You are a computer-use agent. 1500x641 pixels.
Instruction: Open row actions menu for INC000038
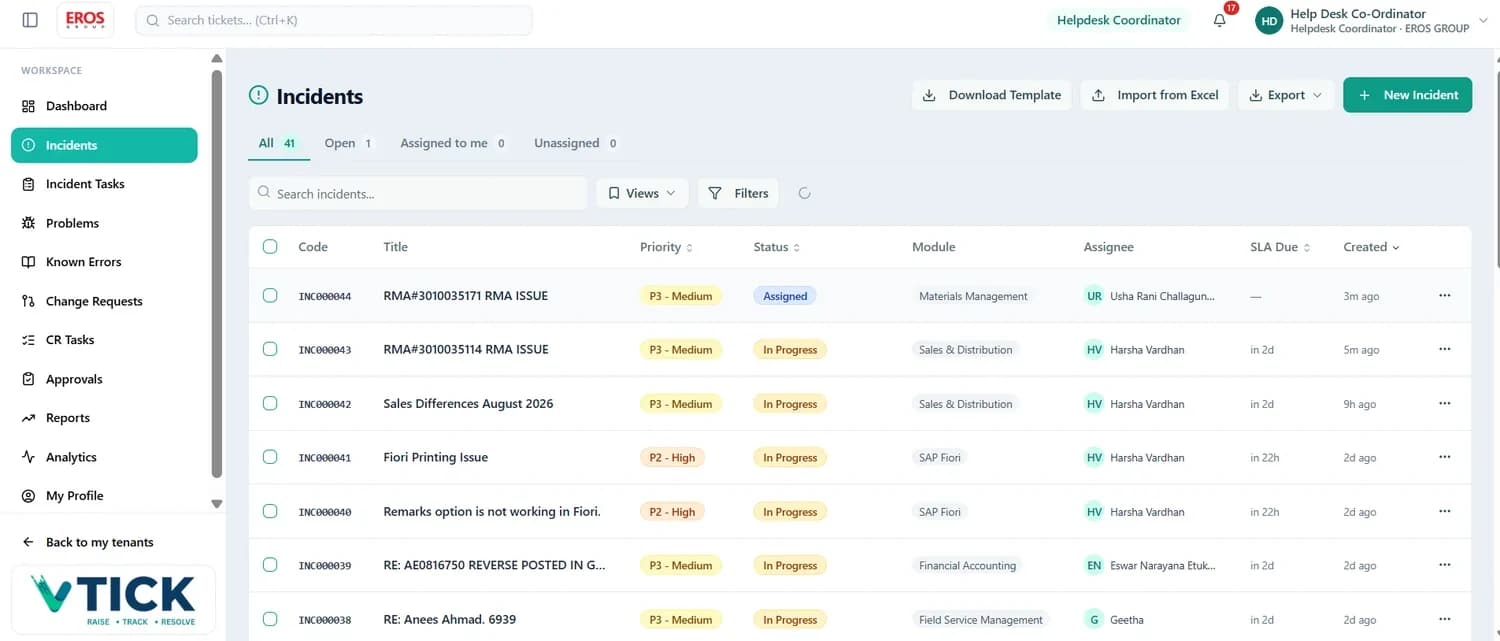coord(1444,619)
